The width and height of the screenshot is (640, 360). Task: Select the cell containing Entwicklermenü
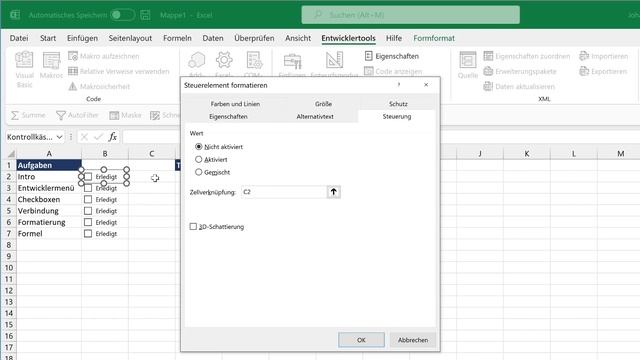coord(49,188)
